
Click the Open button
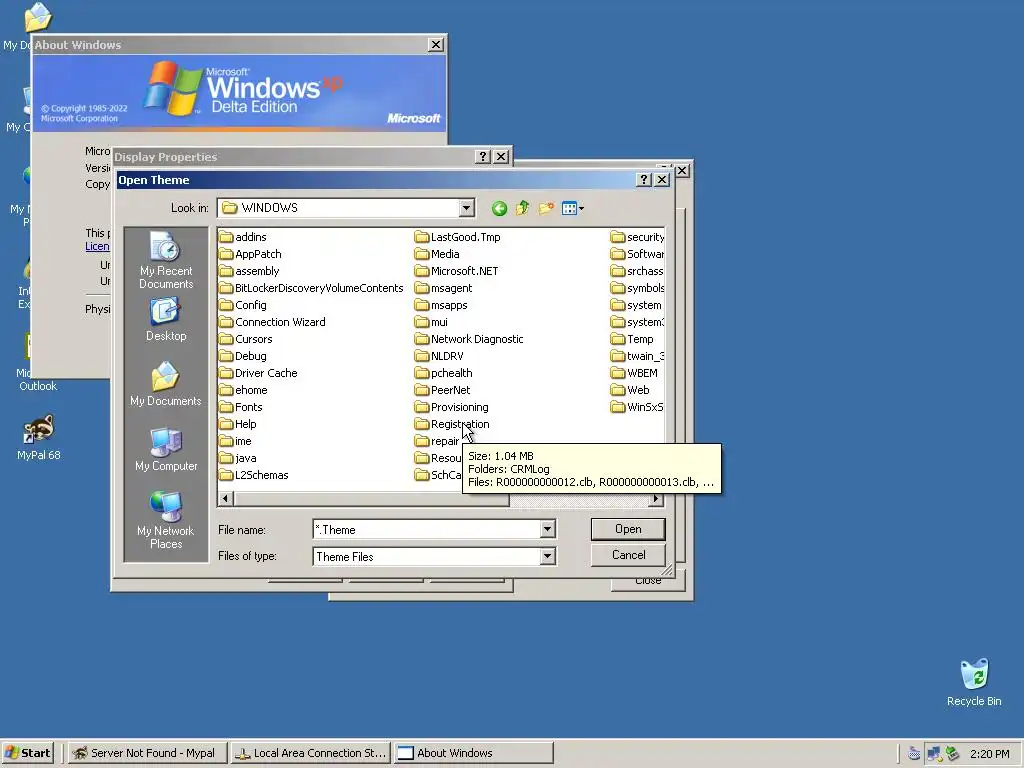pyautogui.click(x=628, y=529)
